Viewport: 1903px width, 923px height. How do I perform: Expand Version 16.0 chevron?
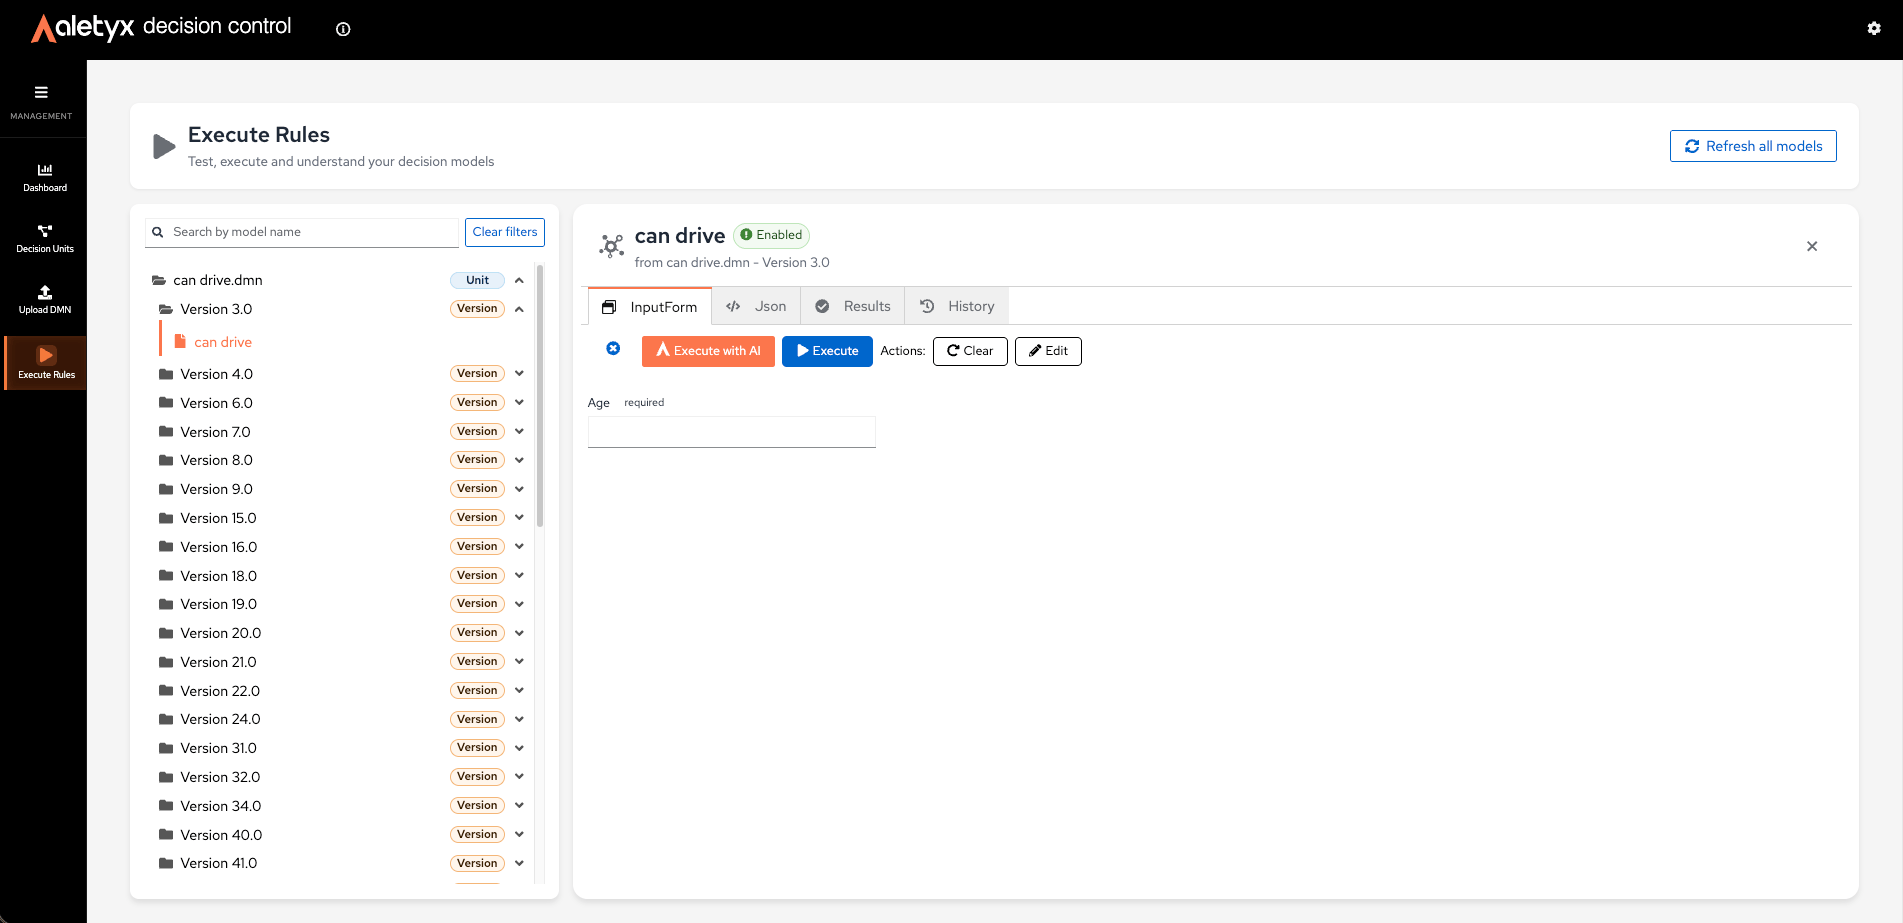[519, 547]
